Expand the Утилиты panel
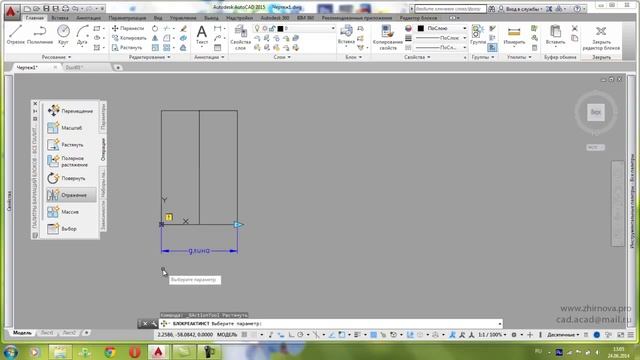 coord(519,57)
